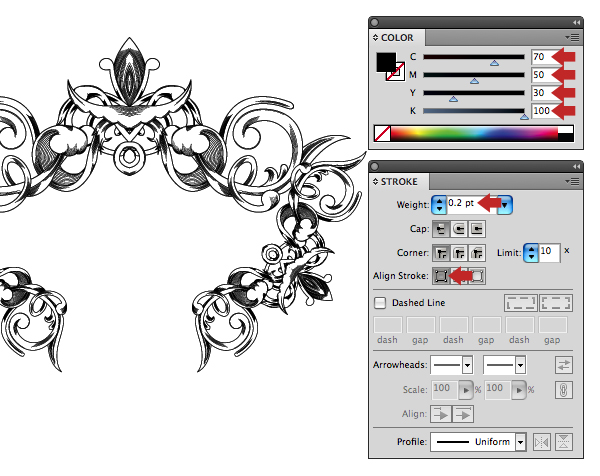Close the Stroke panel round button
The image size is (600, 476).
click(x=375, y=166)
